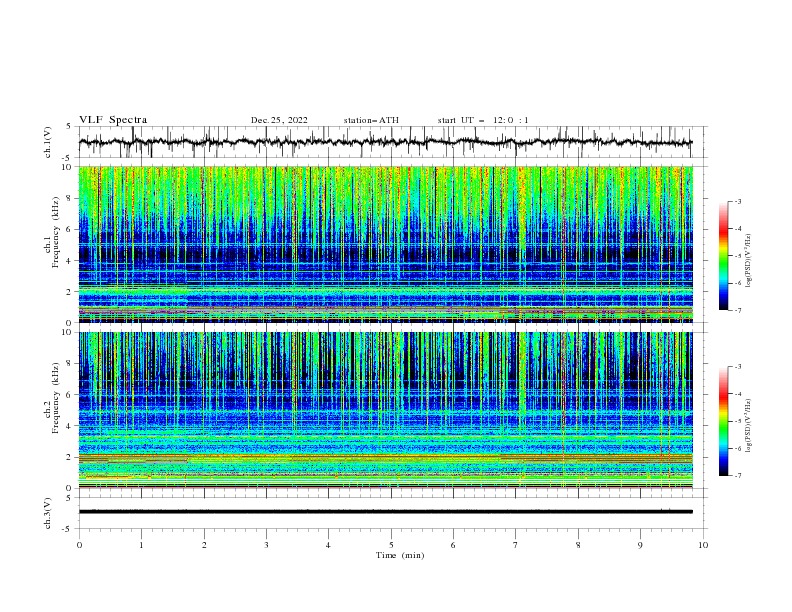
Task: Click the "Time (min)" axis label
Action: [400, 555]
